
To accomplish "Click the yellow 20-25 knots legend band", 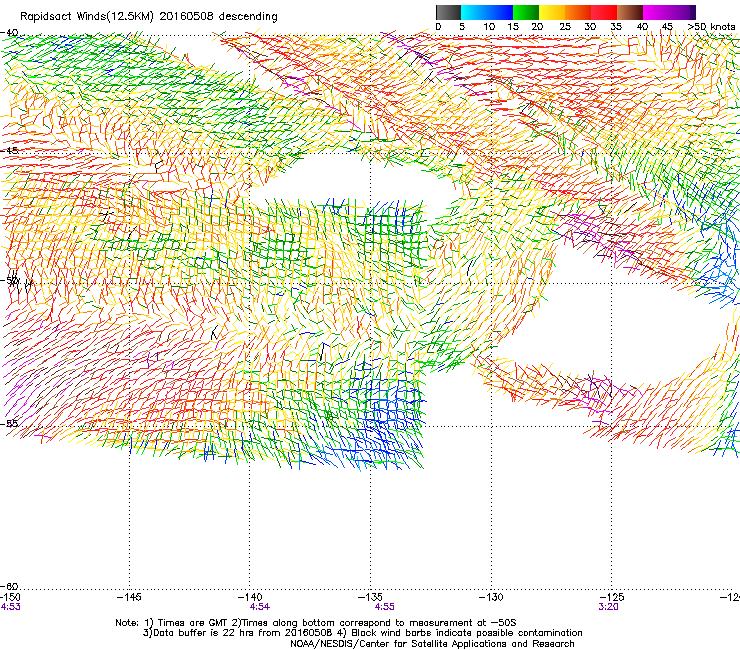I will click(x=552, y=12).
